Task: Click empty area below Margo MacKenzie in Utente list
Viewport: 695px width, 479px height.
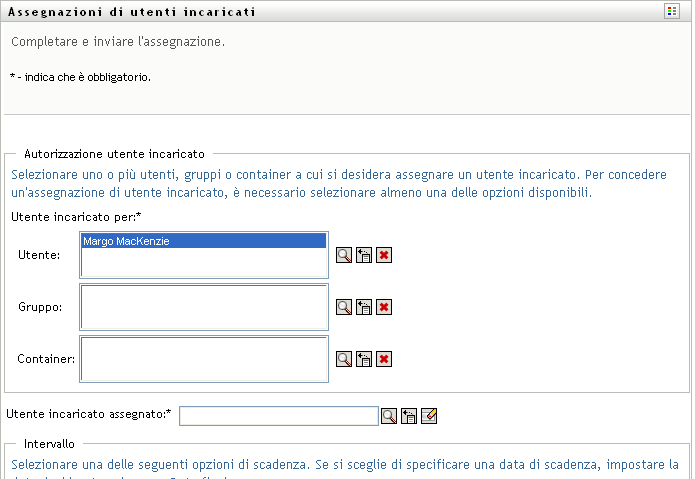Action: tap(203, 262)
